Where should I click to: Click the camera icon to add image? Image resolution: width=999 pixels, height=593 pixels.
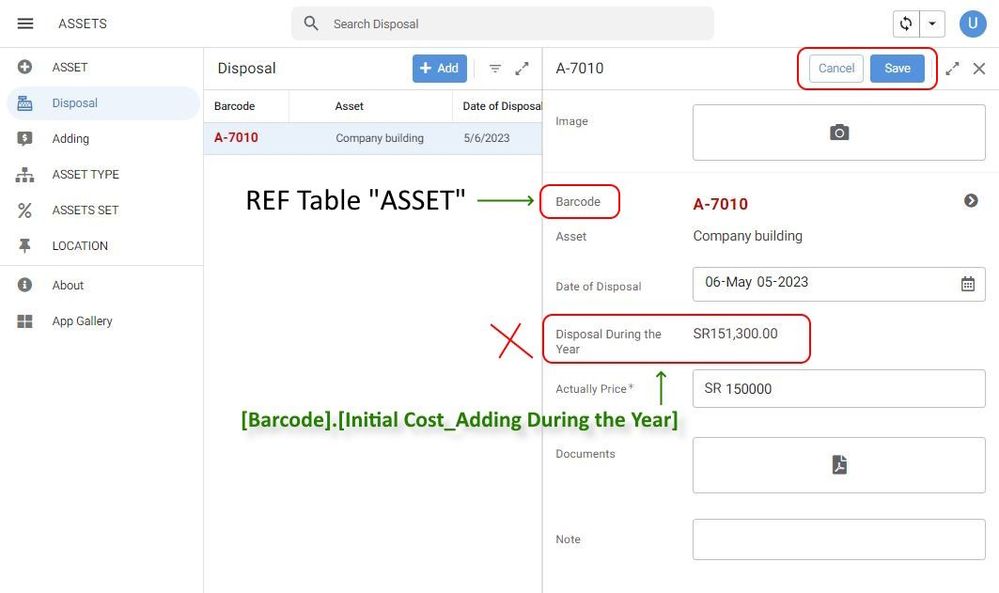[x=839, y=132]
